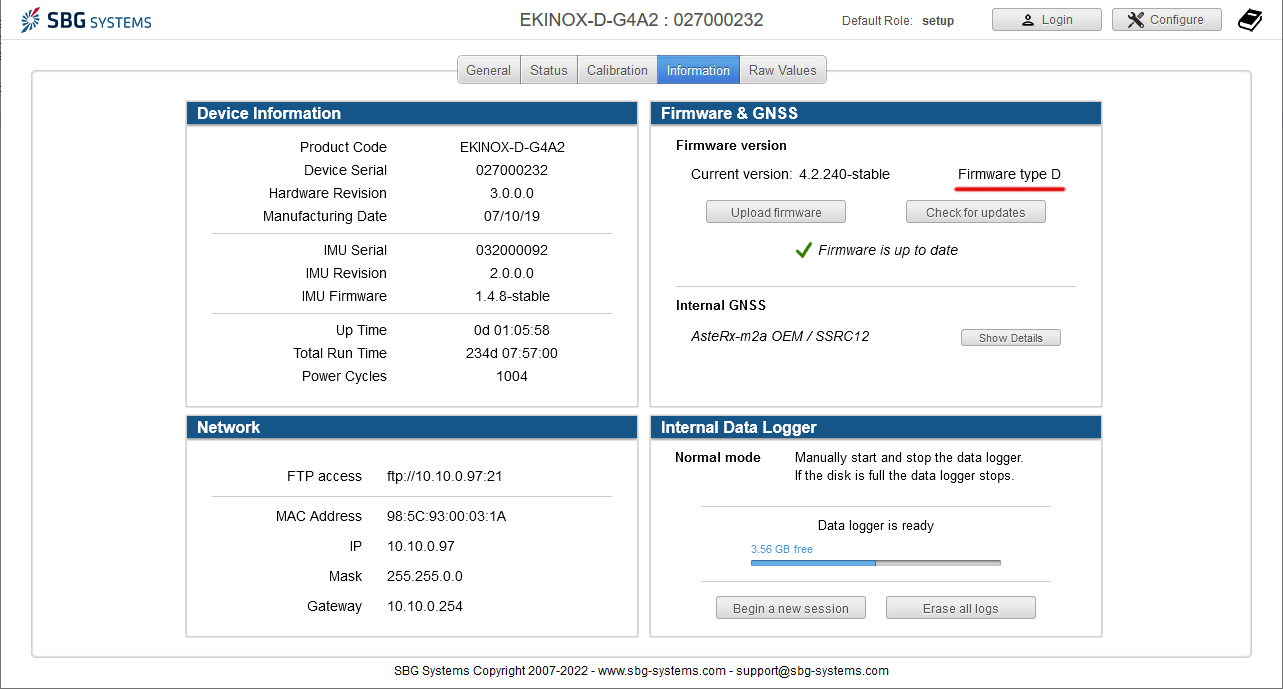Viewport: 1283px width, 689px height.
Task: Begin a new data logger session
Action: coord(790,608)
